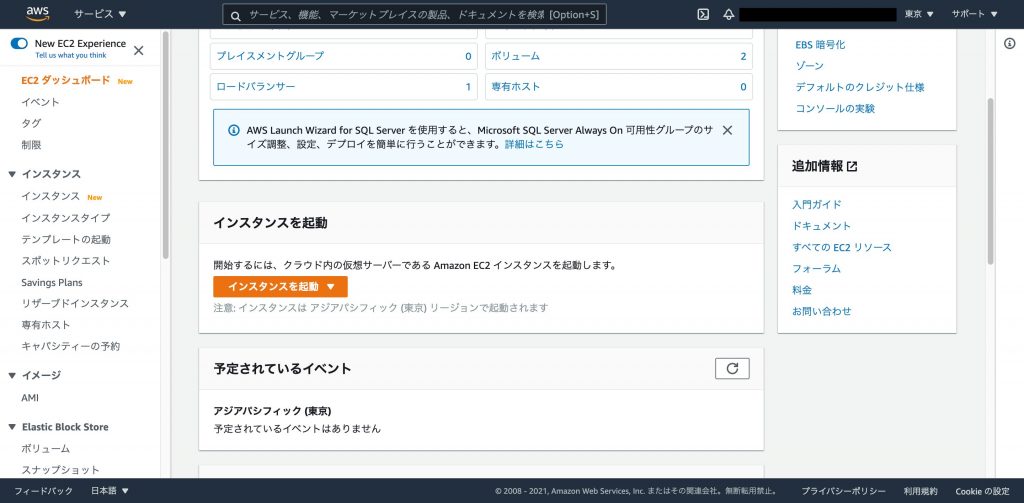
Task: Click フィードバック in the footer
Action: pos(44,491)
